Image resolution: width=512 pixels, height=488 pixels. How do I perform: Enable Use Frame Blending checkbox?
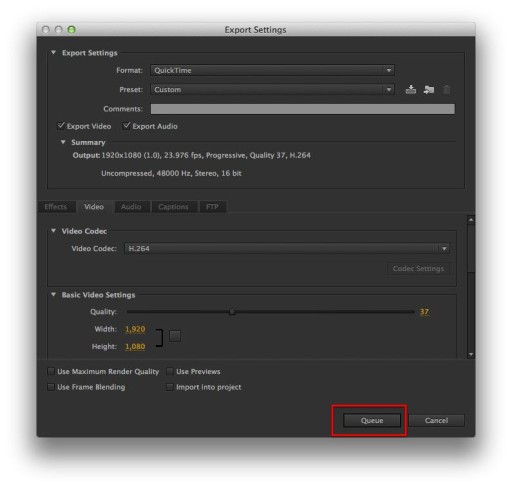coord(51,387)
